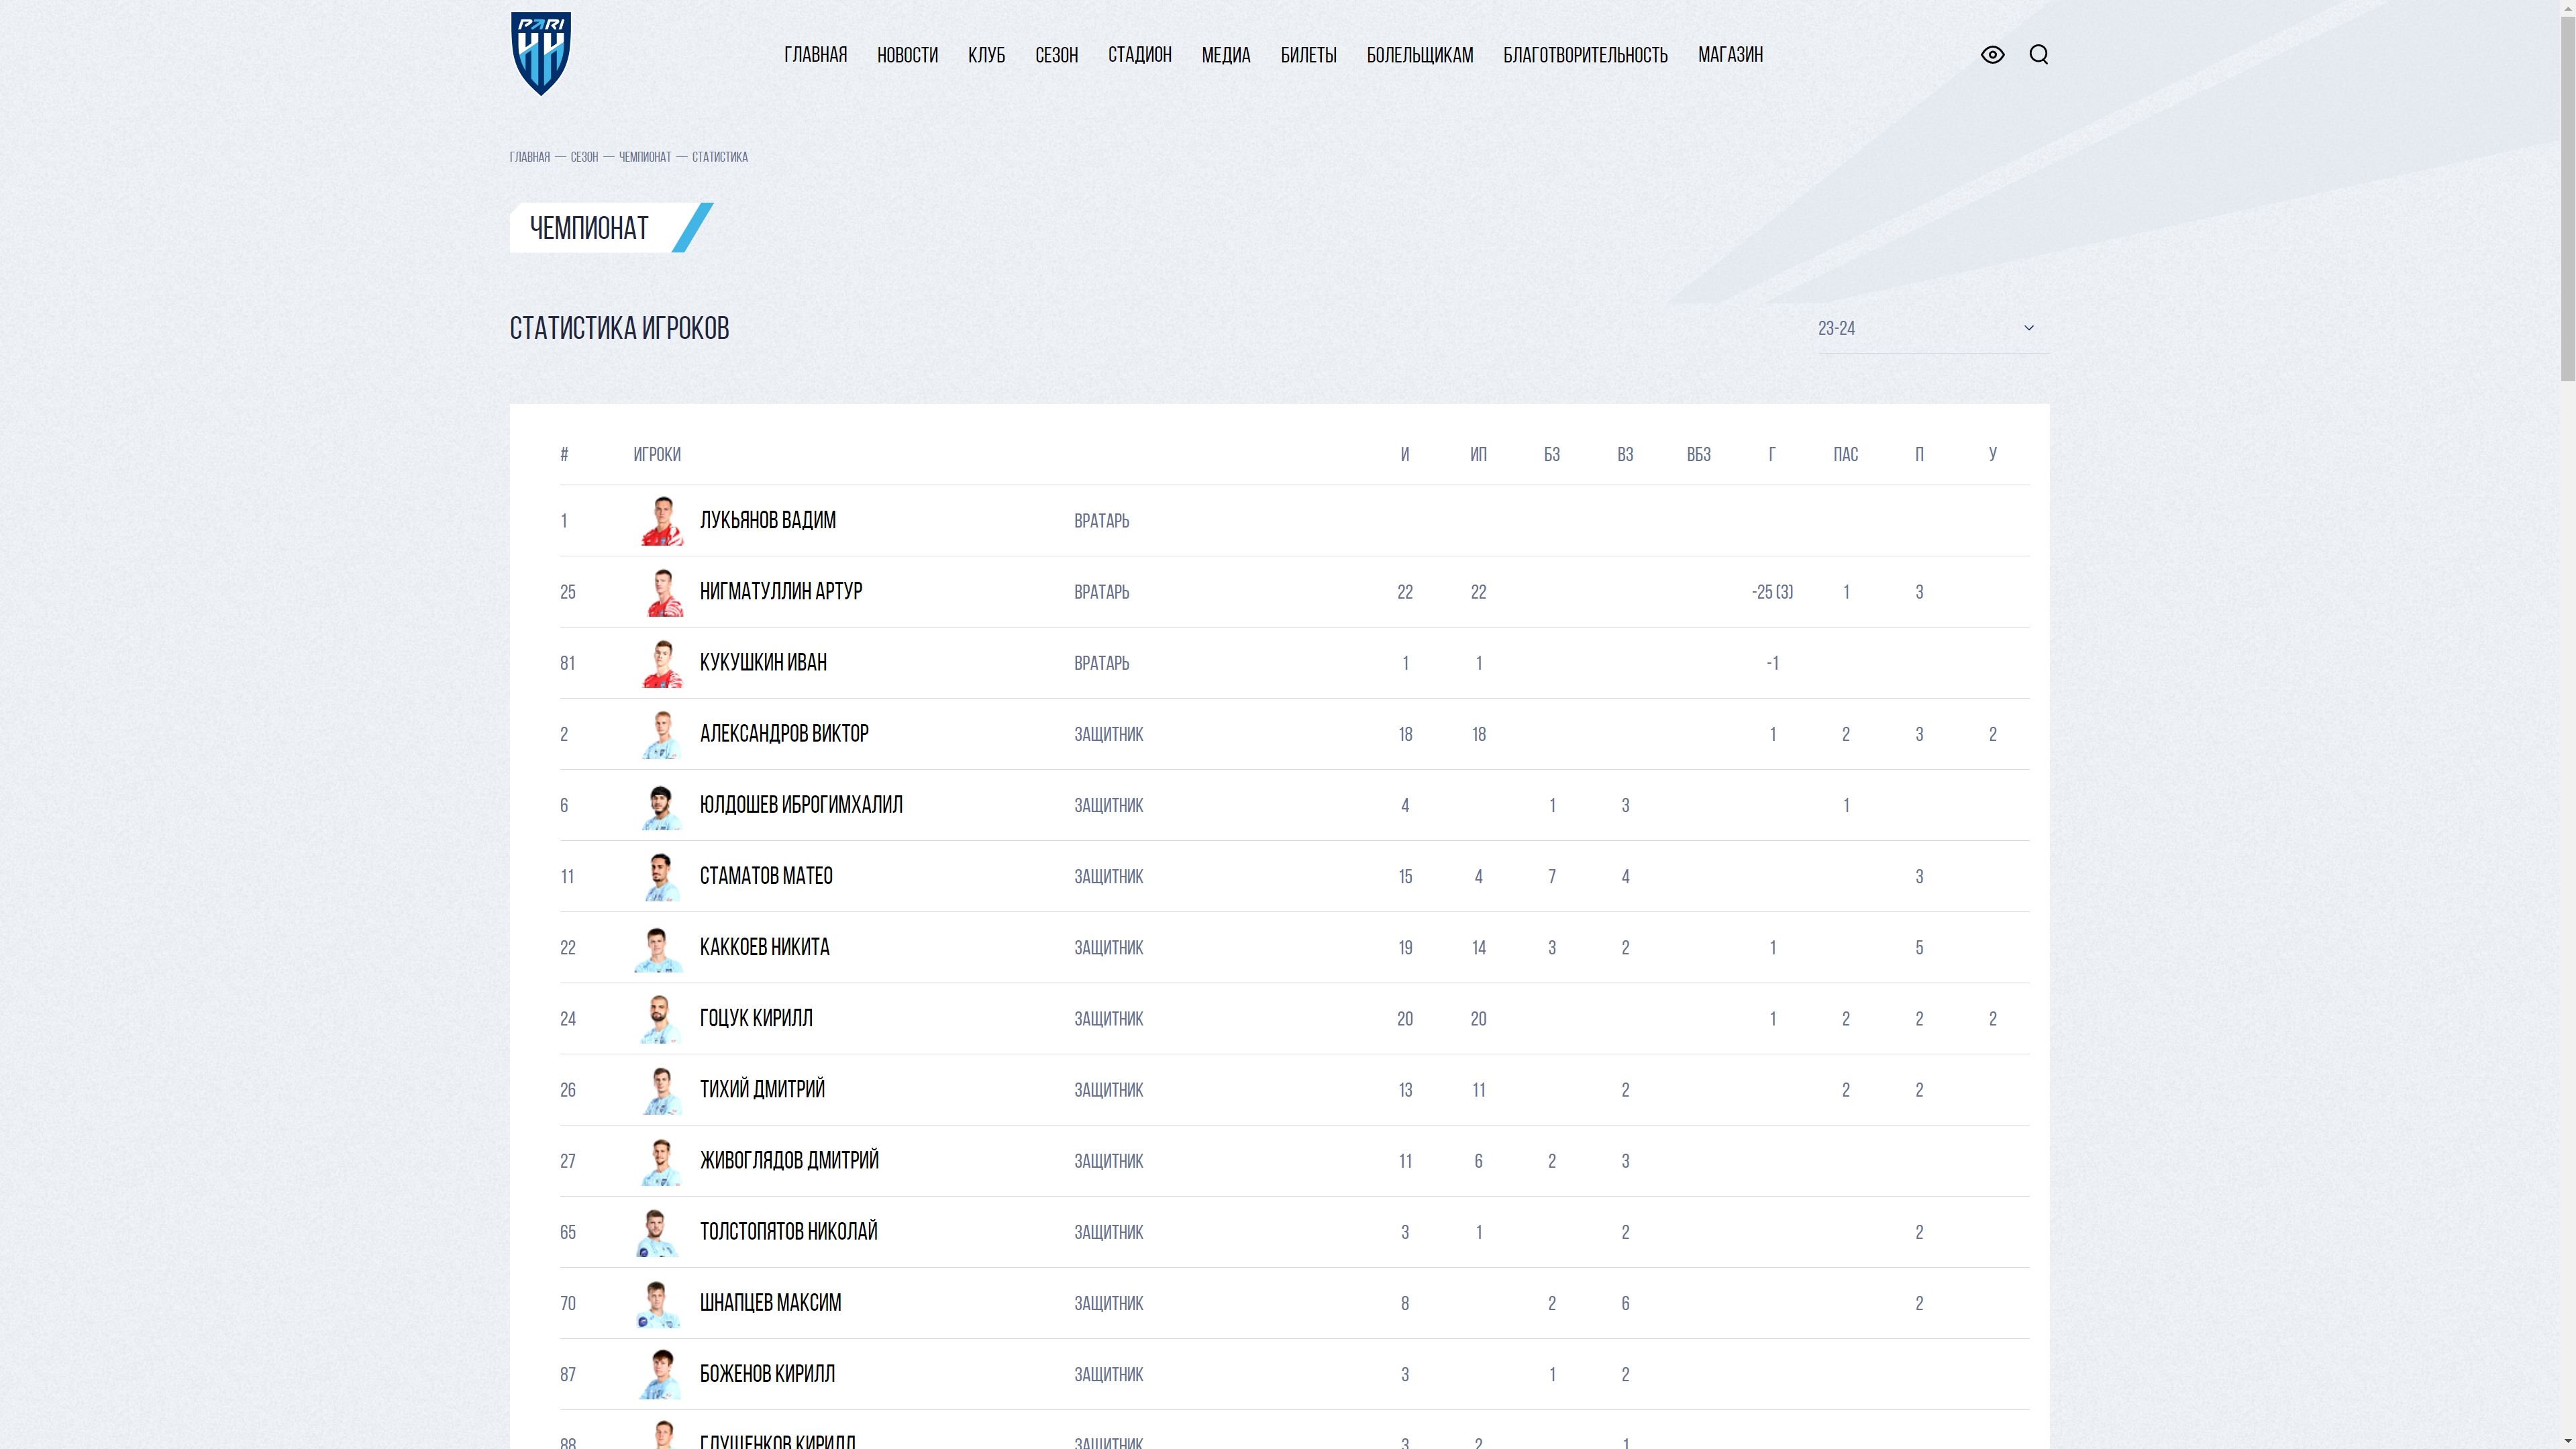Open the МАГАЗИН navigation link

pyautogui.click(x=1730, y=55)
